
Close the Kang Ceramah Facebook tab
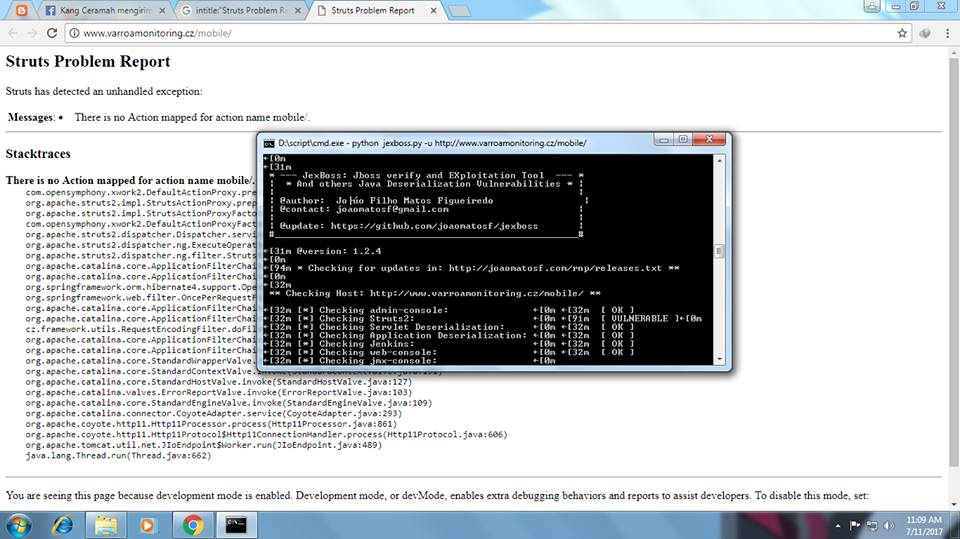click(162, 10)
